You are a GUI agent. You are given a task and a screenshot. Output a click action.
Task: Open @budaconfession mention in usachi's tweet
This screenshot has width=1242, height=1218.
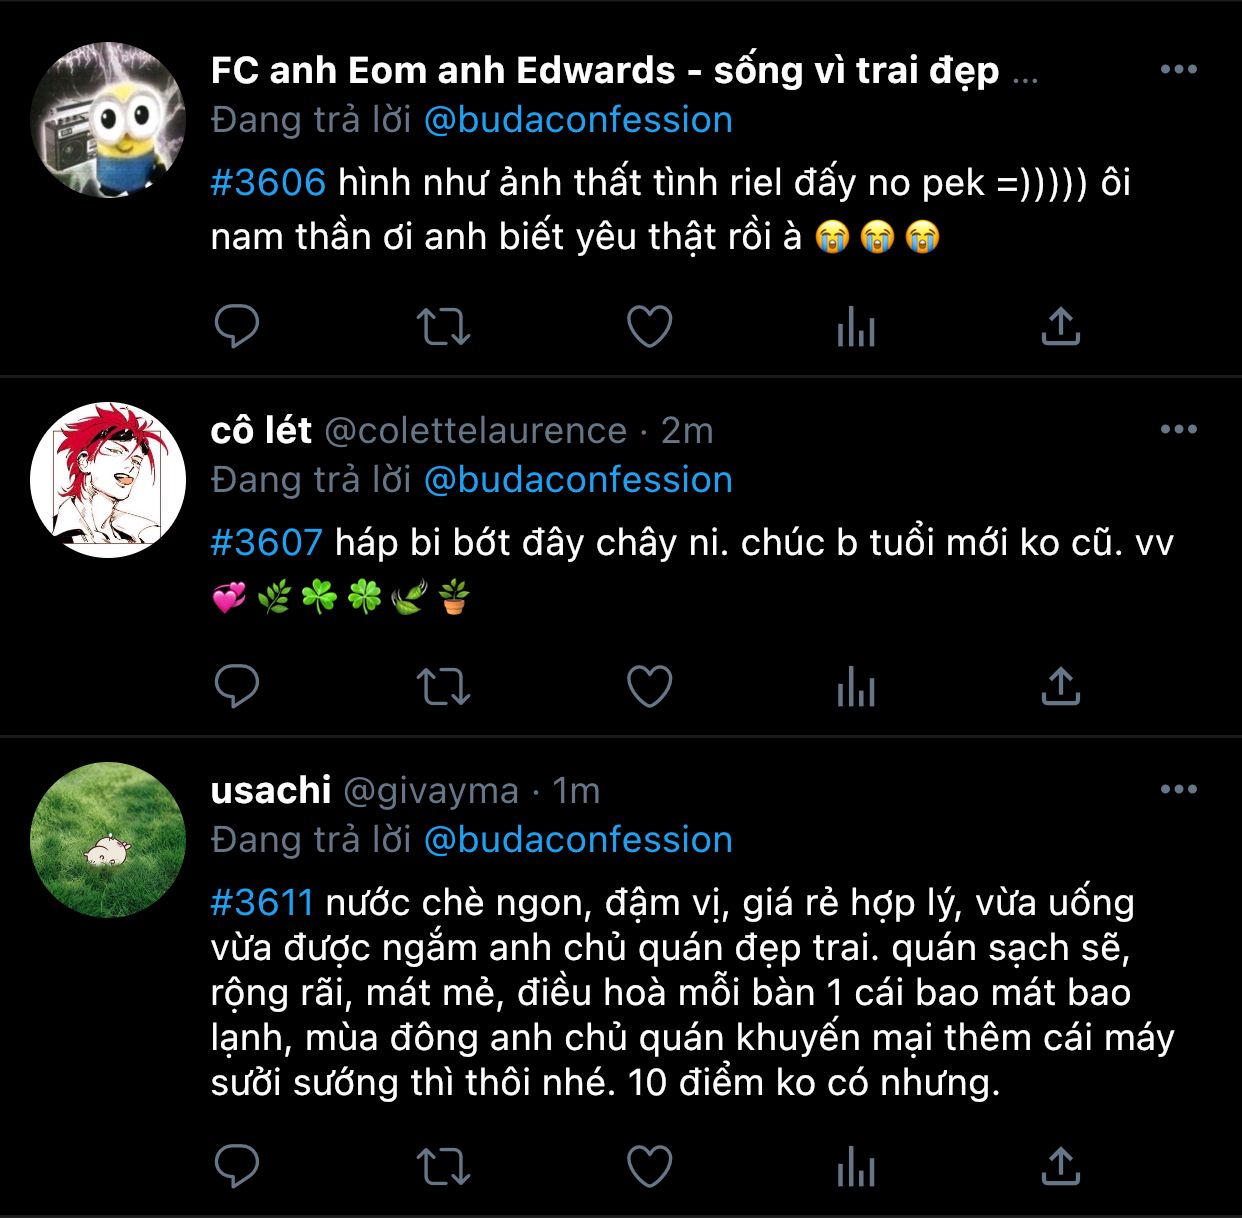coord(578,840)
